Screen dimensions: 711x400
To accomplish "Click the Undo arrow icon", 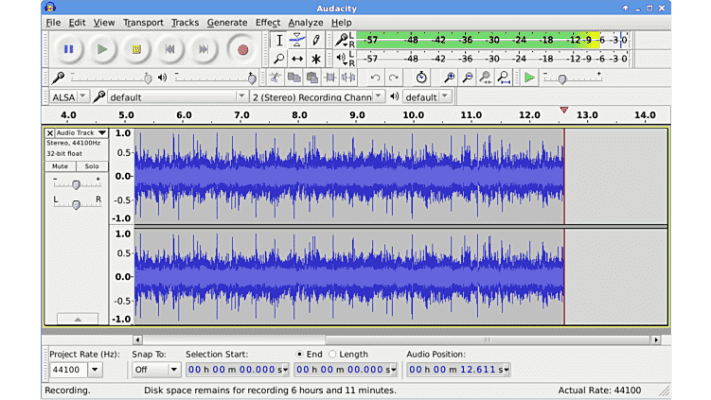I will tap(375, 78).
